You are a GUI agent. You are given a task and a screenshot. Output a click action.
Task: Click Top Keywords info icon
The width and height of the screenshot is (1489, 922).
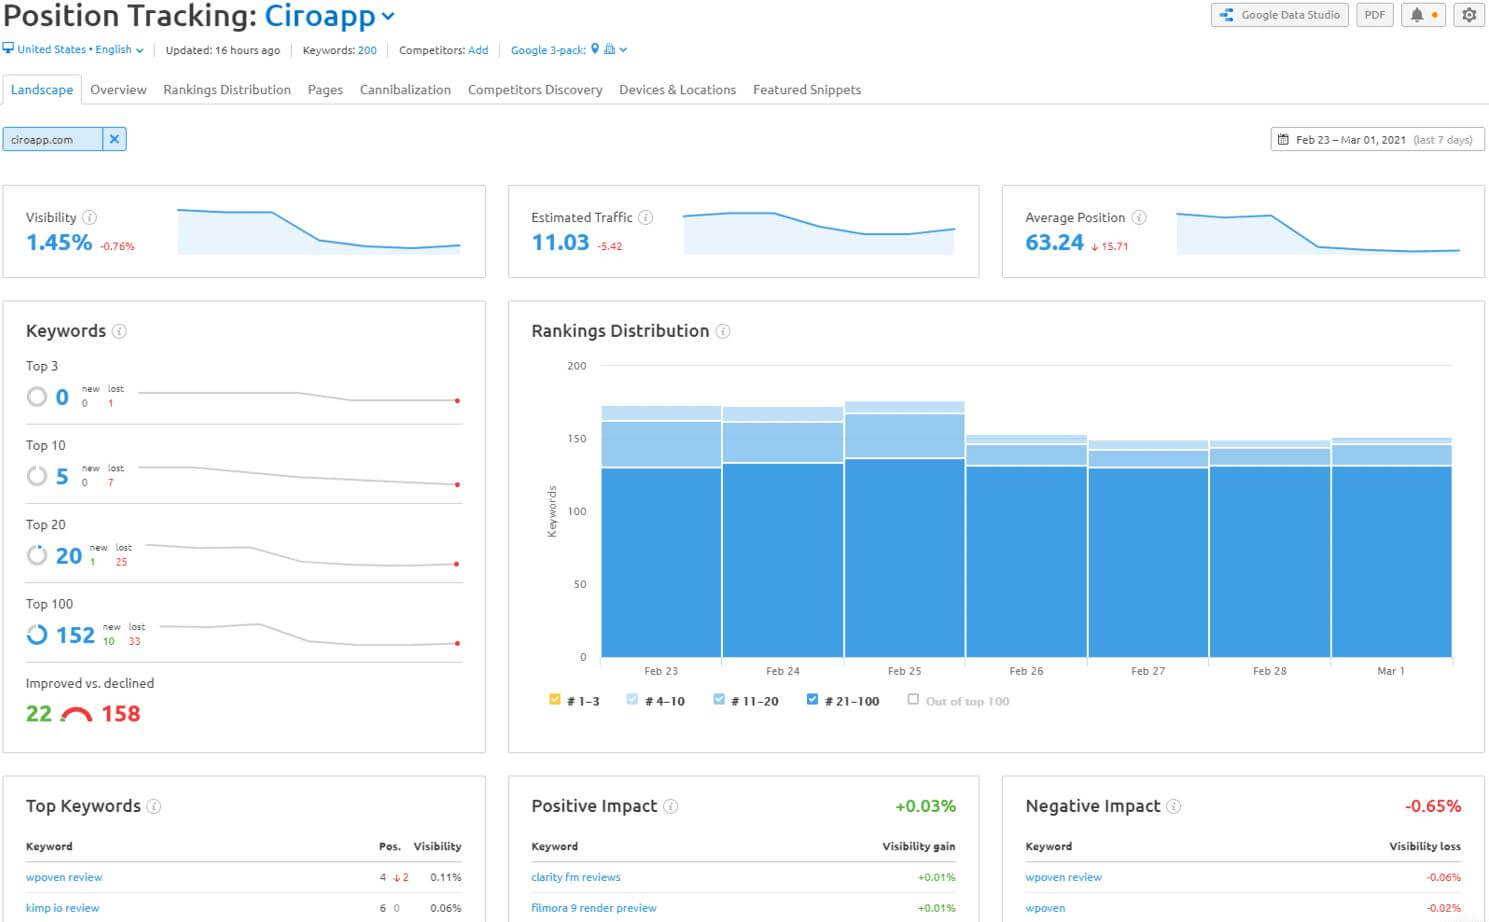click(154, 806)
